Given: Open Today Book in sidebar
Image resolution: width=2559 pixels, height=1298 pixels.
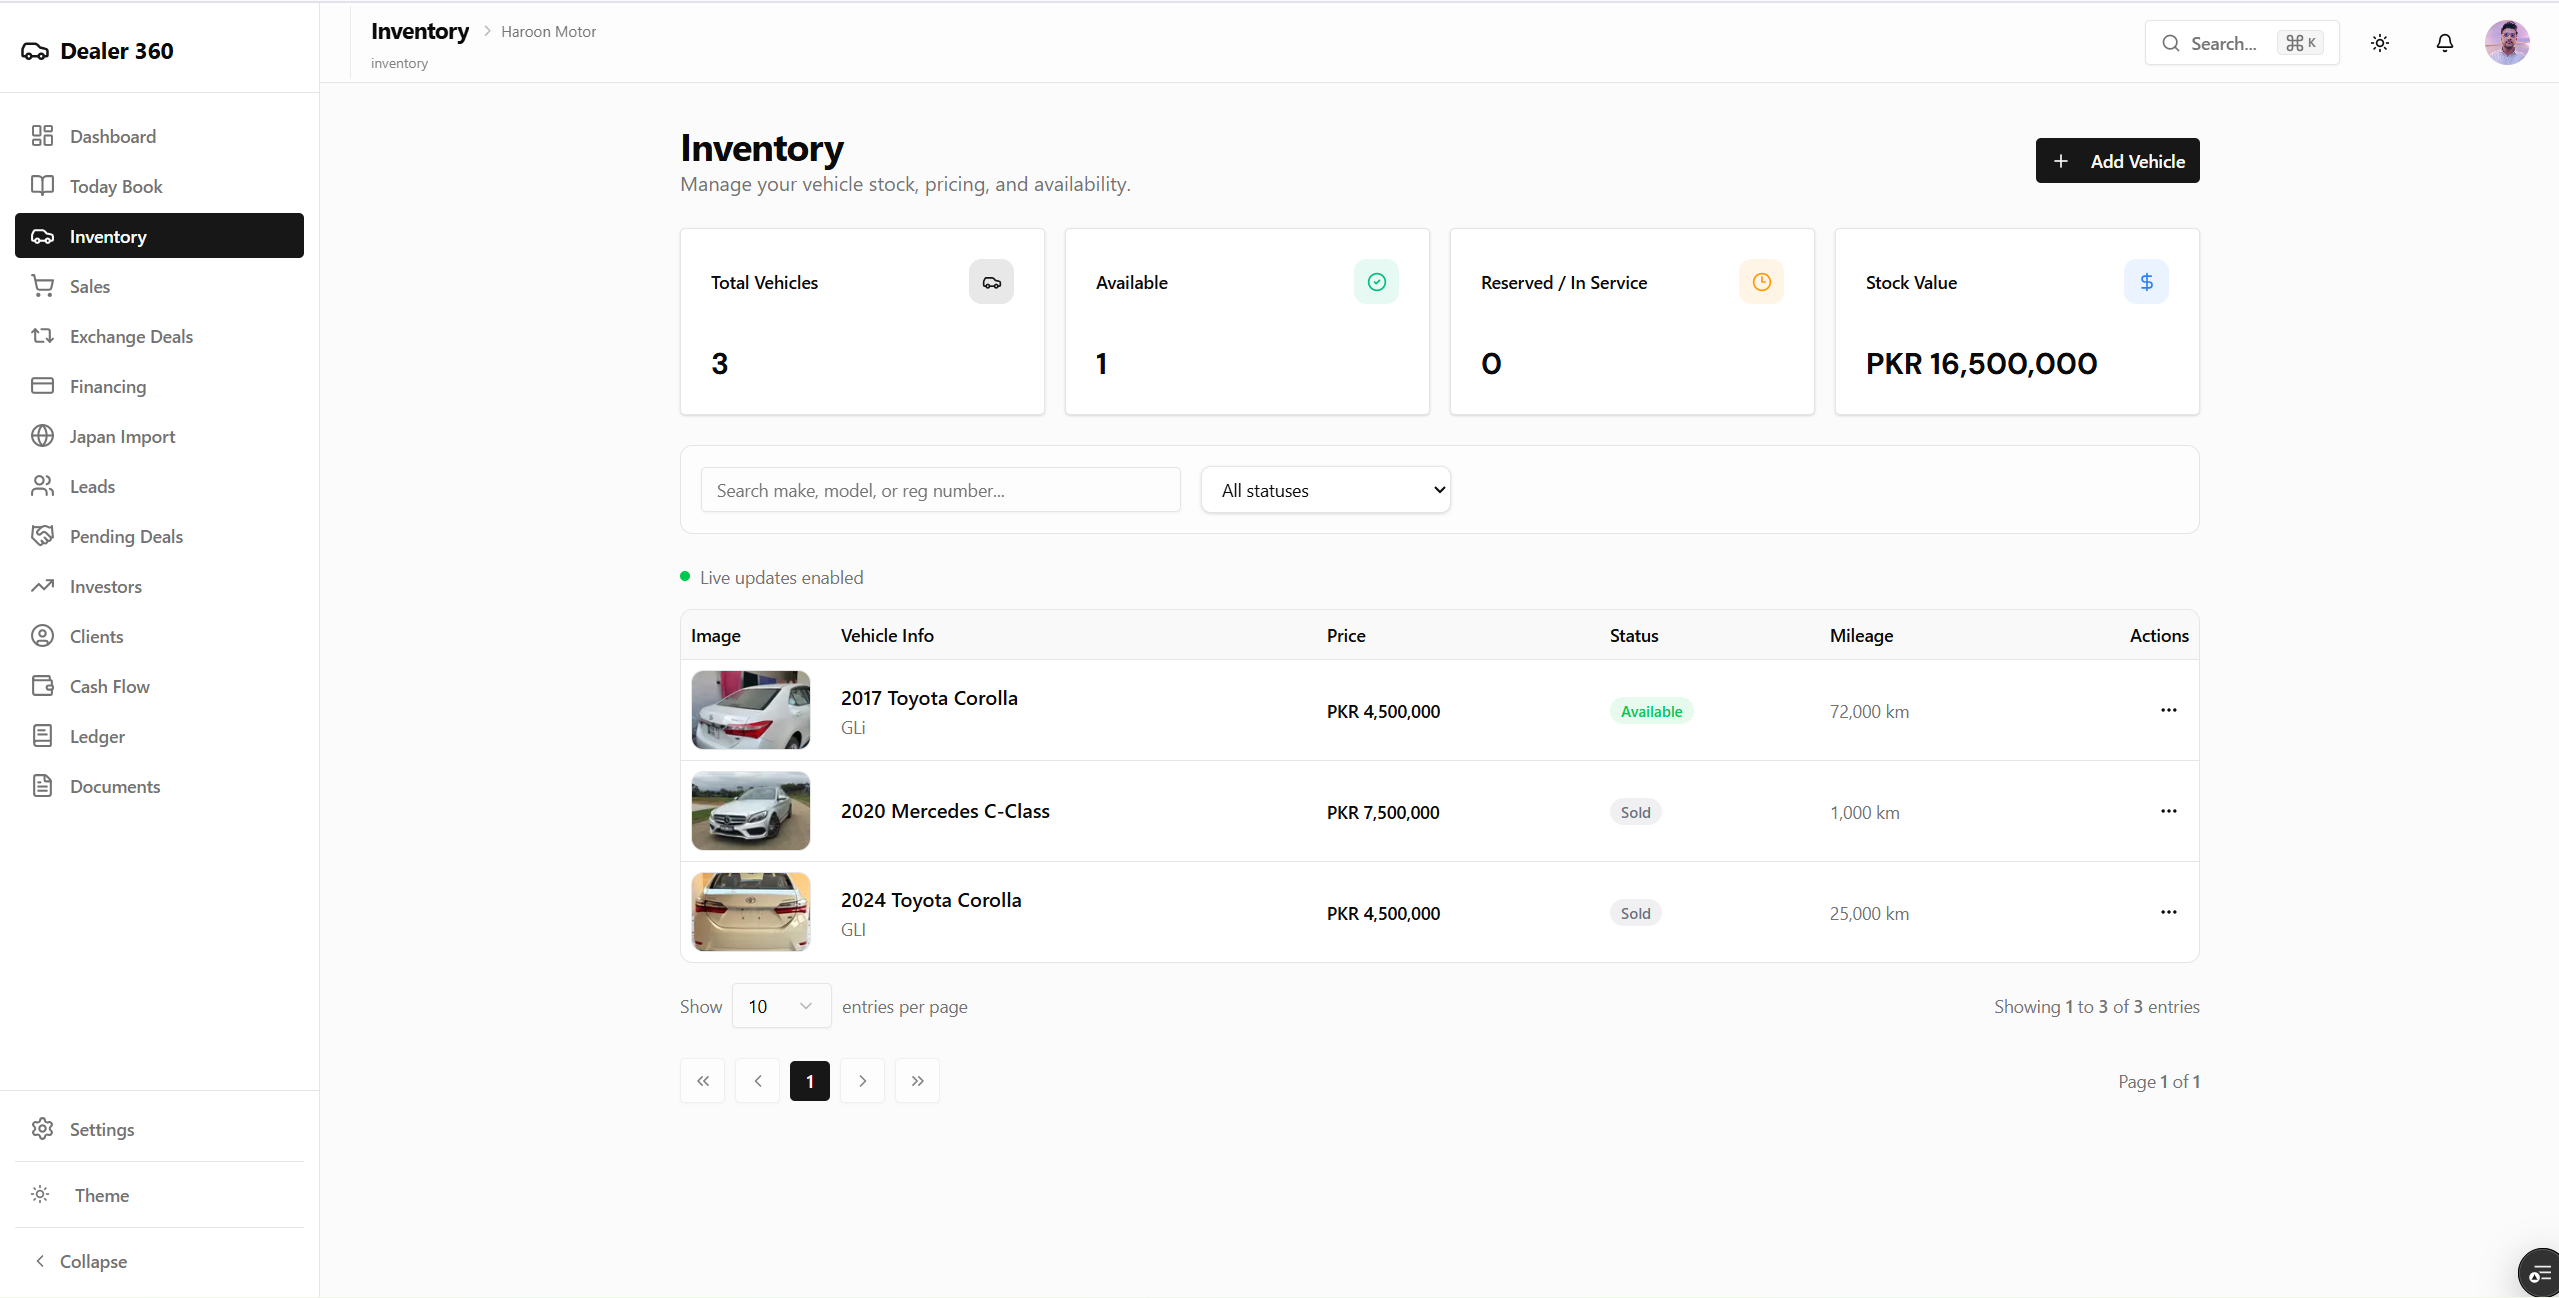Looking at the screenshot, I should click(x=159, y=186).
